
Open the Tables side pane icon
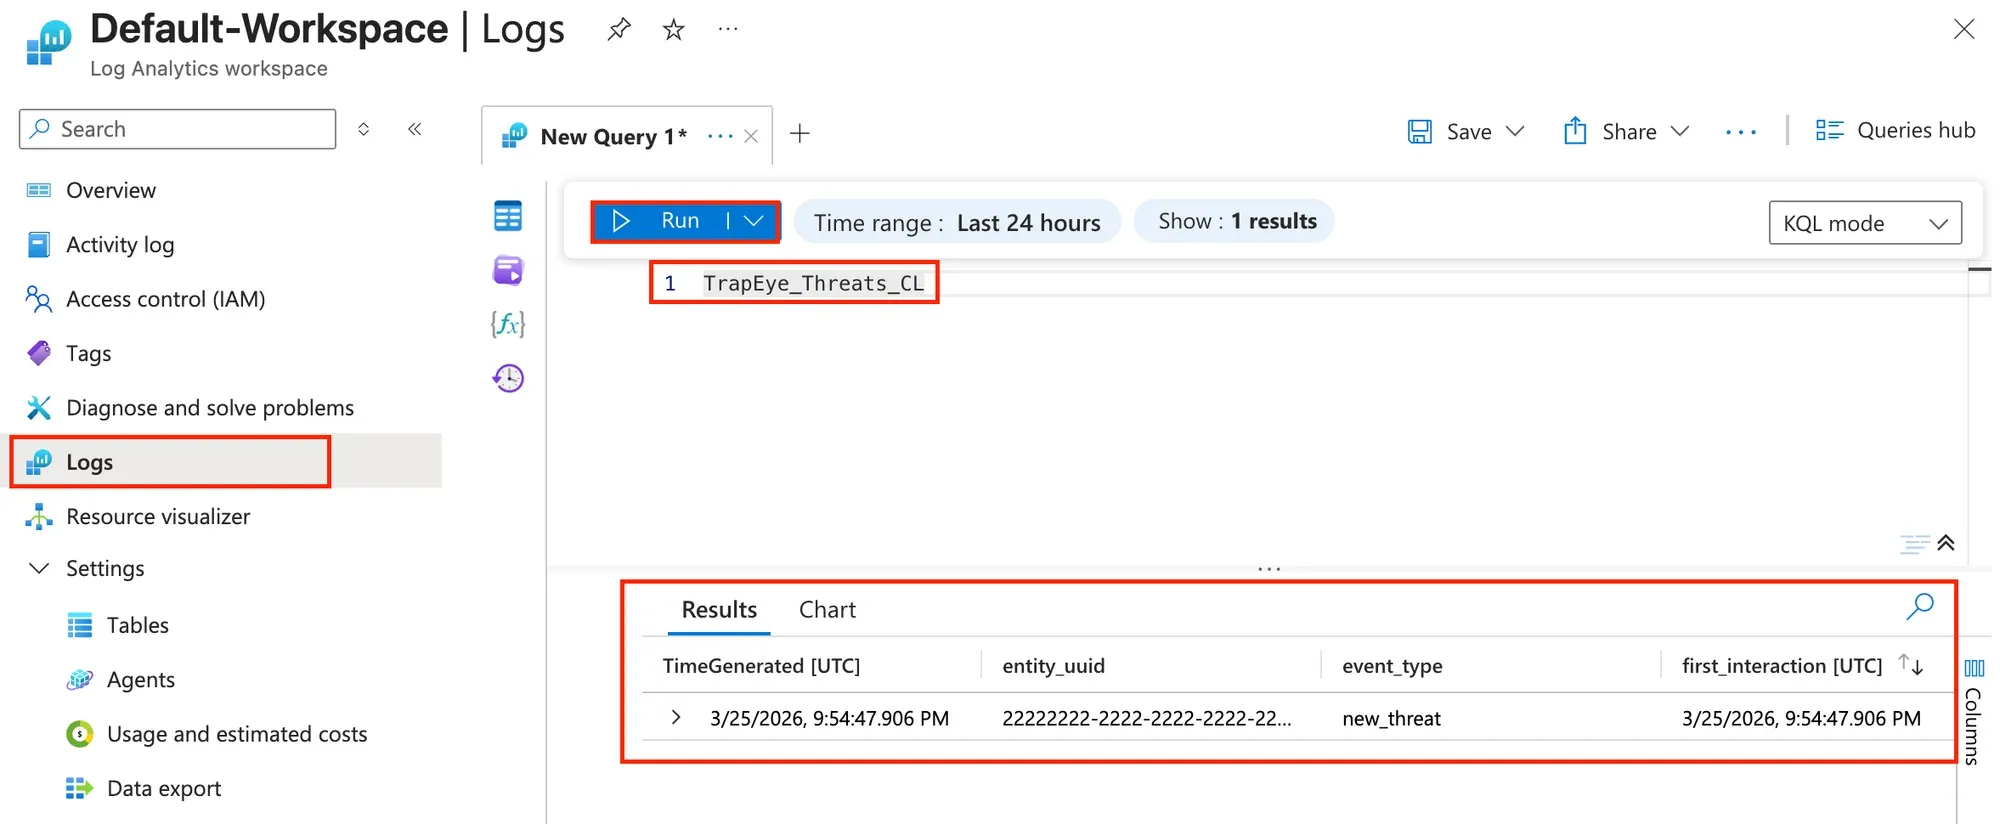(x=508, y=216)
